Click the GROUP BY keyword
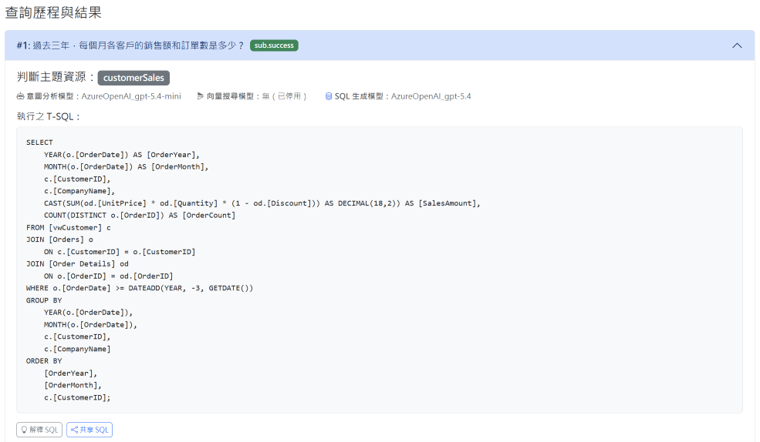 (44, 300)
